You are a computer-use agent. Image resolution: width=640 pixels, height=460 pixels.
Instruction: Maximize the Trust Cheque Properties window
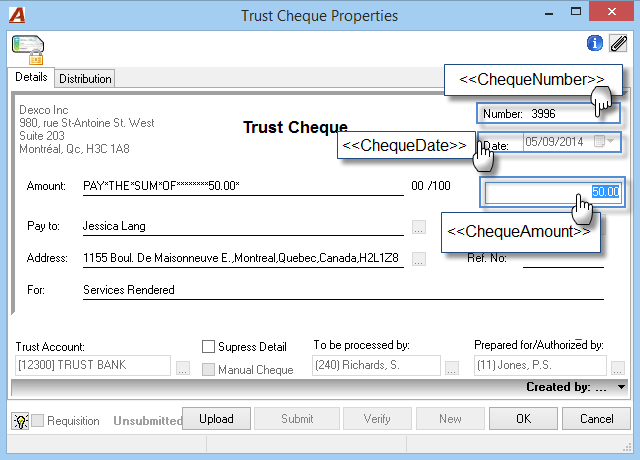(x=576, y=12)
